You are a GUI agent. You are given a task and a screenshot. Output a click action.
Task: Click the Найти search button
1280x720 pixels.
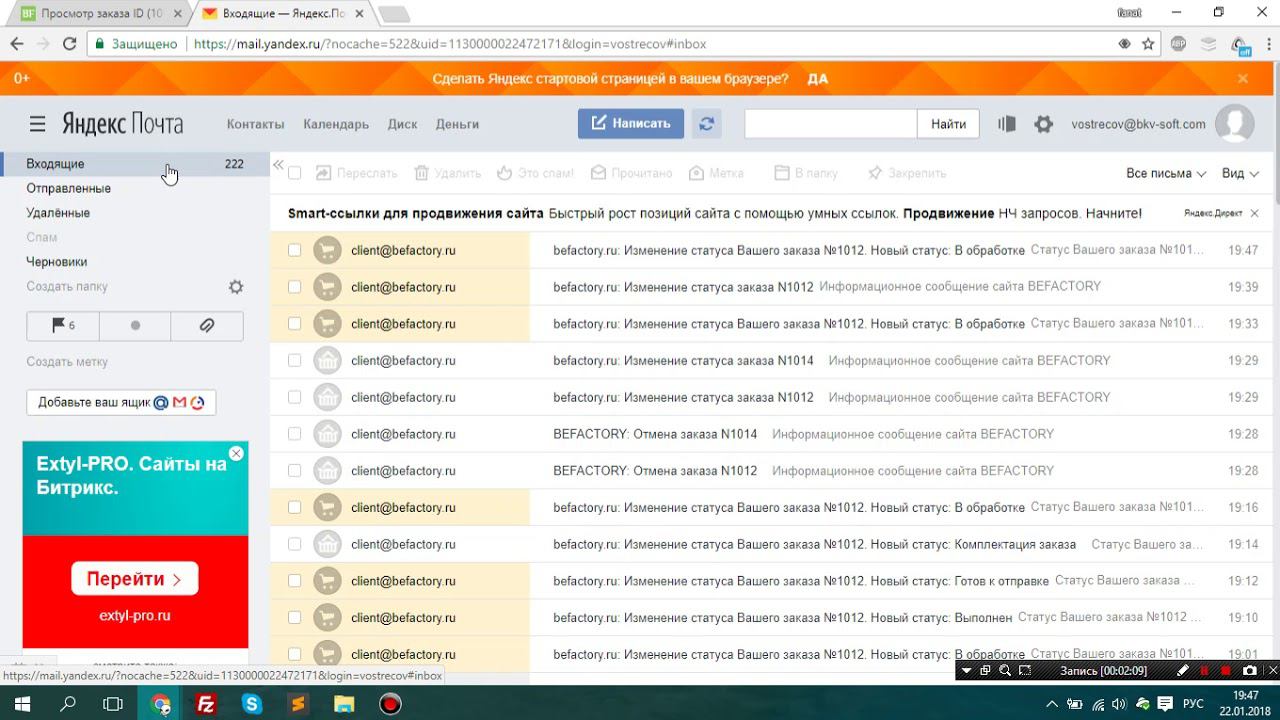tap(948, 124)
